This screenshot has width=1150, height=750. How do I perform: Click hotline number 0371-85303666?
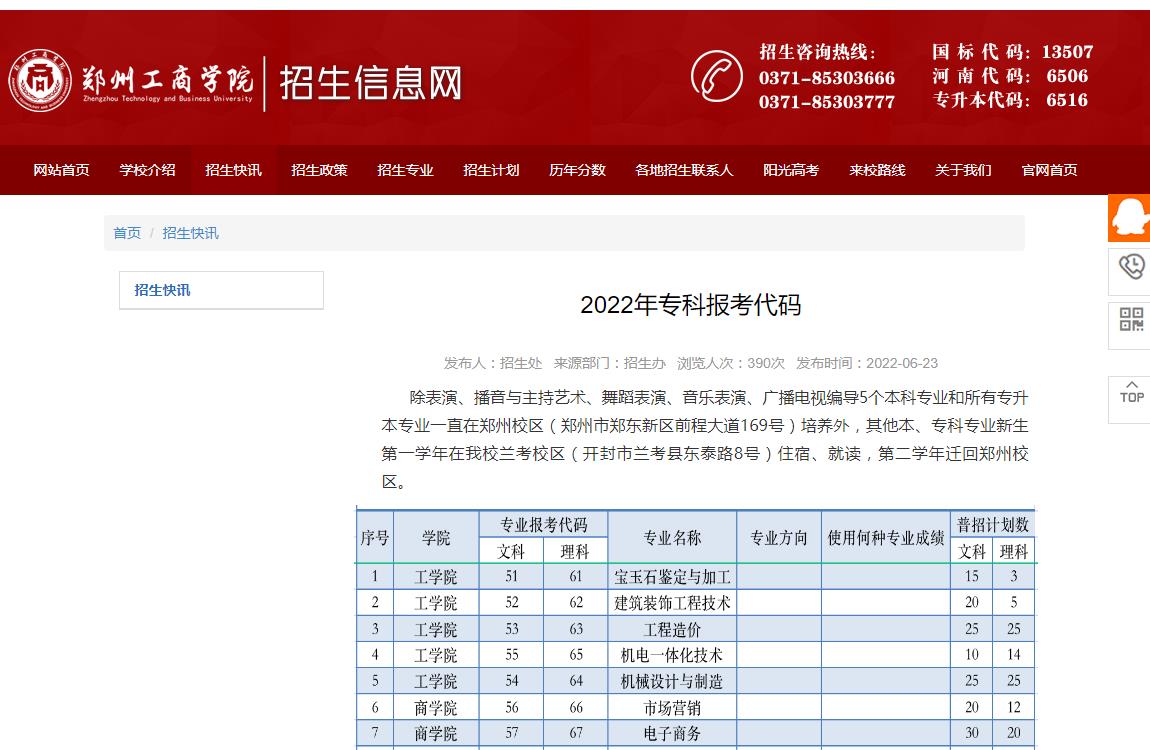pyautogui.click(x=827, y=78)
